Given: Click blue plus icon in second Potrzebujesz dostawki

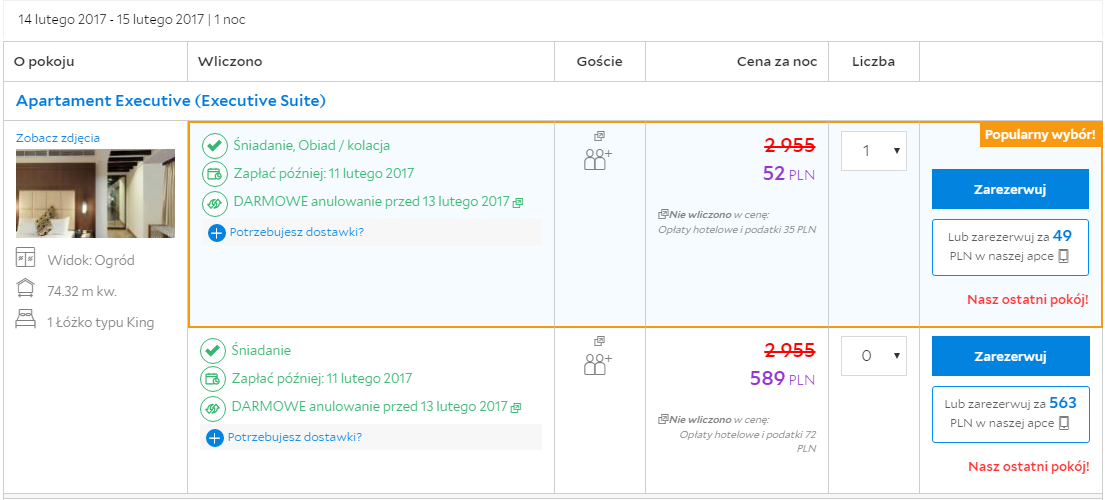Looking at the screenshot, I should [215, 438].
